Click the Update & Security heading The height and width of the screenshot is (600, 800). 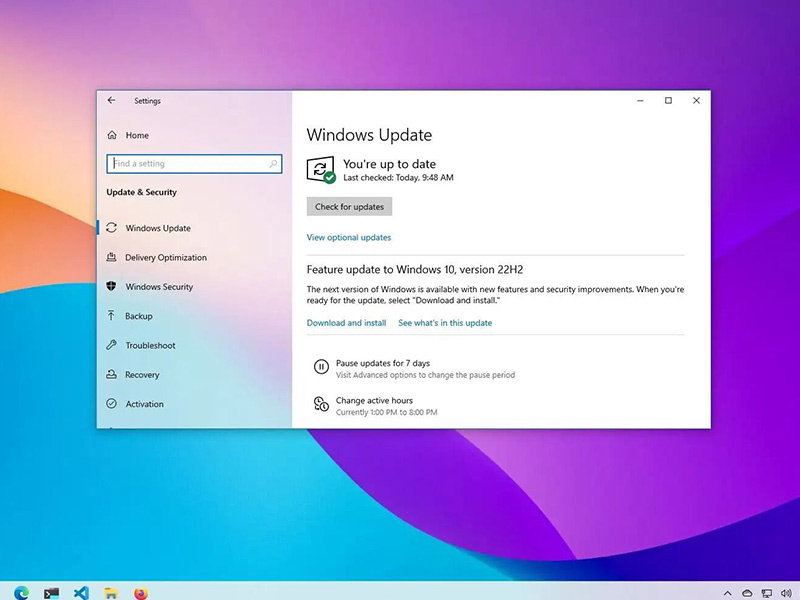(x=142, y=192)
